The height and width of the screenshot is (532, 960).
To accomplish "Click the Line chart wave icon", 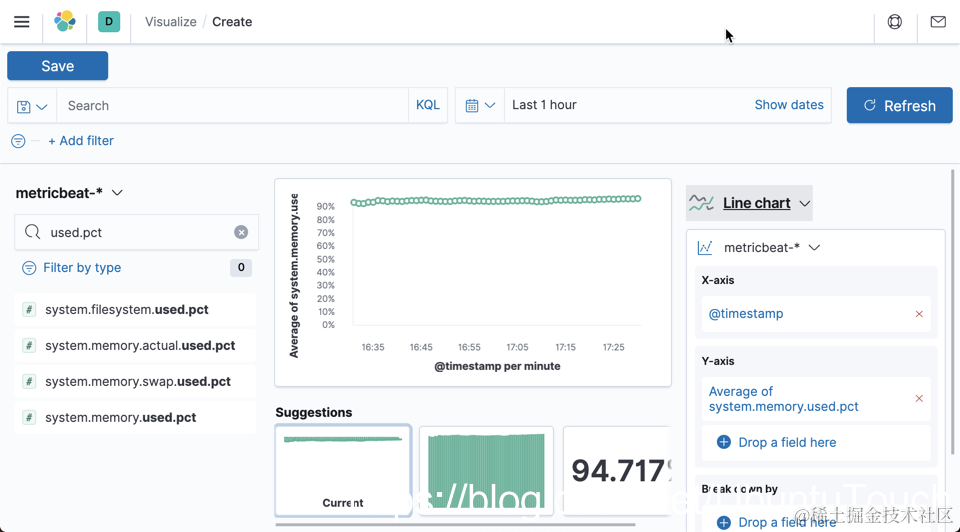I will pos(701,203).
